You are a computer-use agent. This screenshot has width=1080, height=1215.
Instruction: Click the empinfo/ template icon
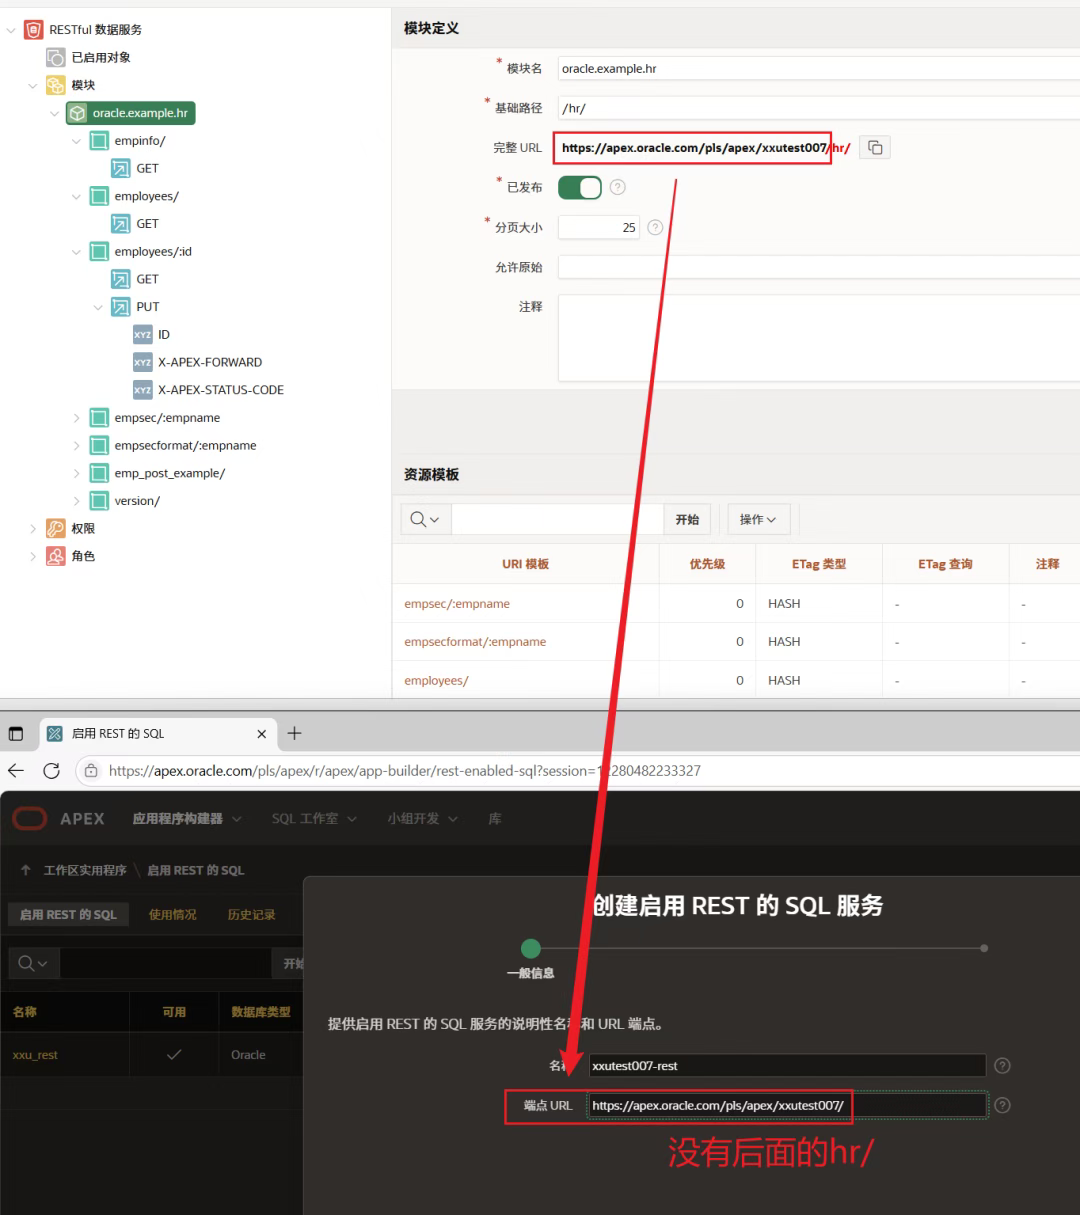point(99,141)
